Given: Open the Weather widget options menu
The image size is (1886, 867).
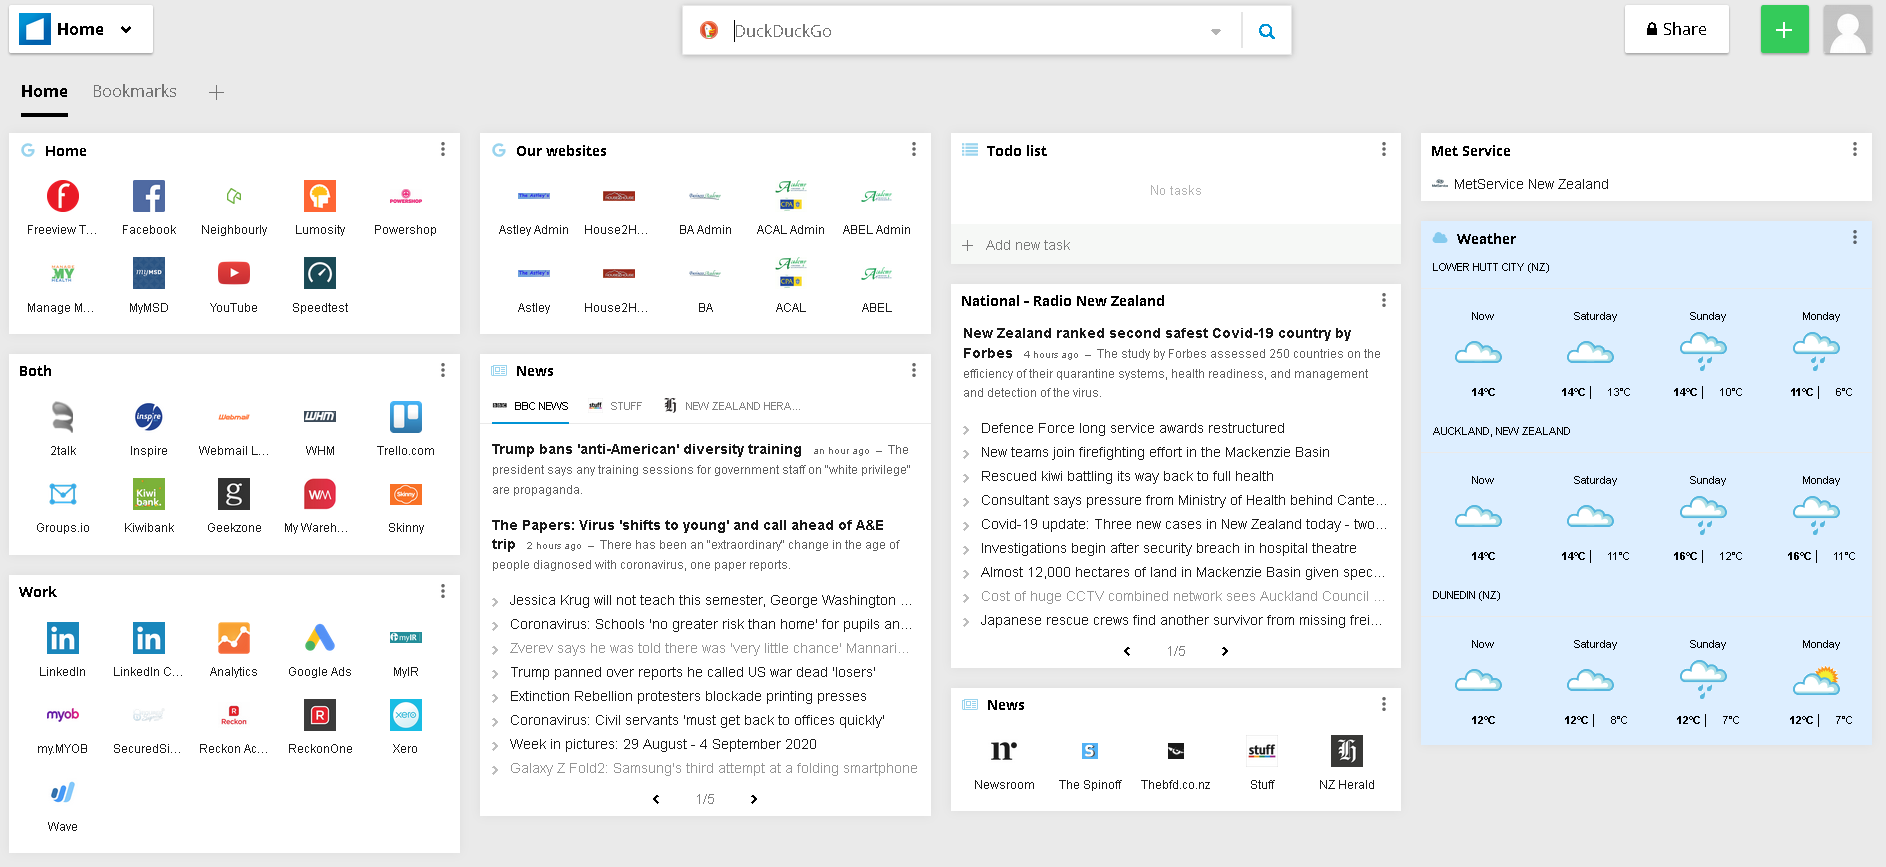Looking at the screenshot, I should (x=1854, y=238).
